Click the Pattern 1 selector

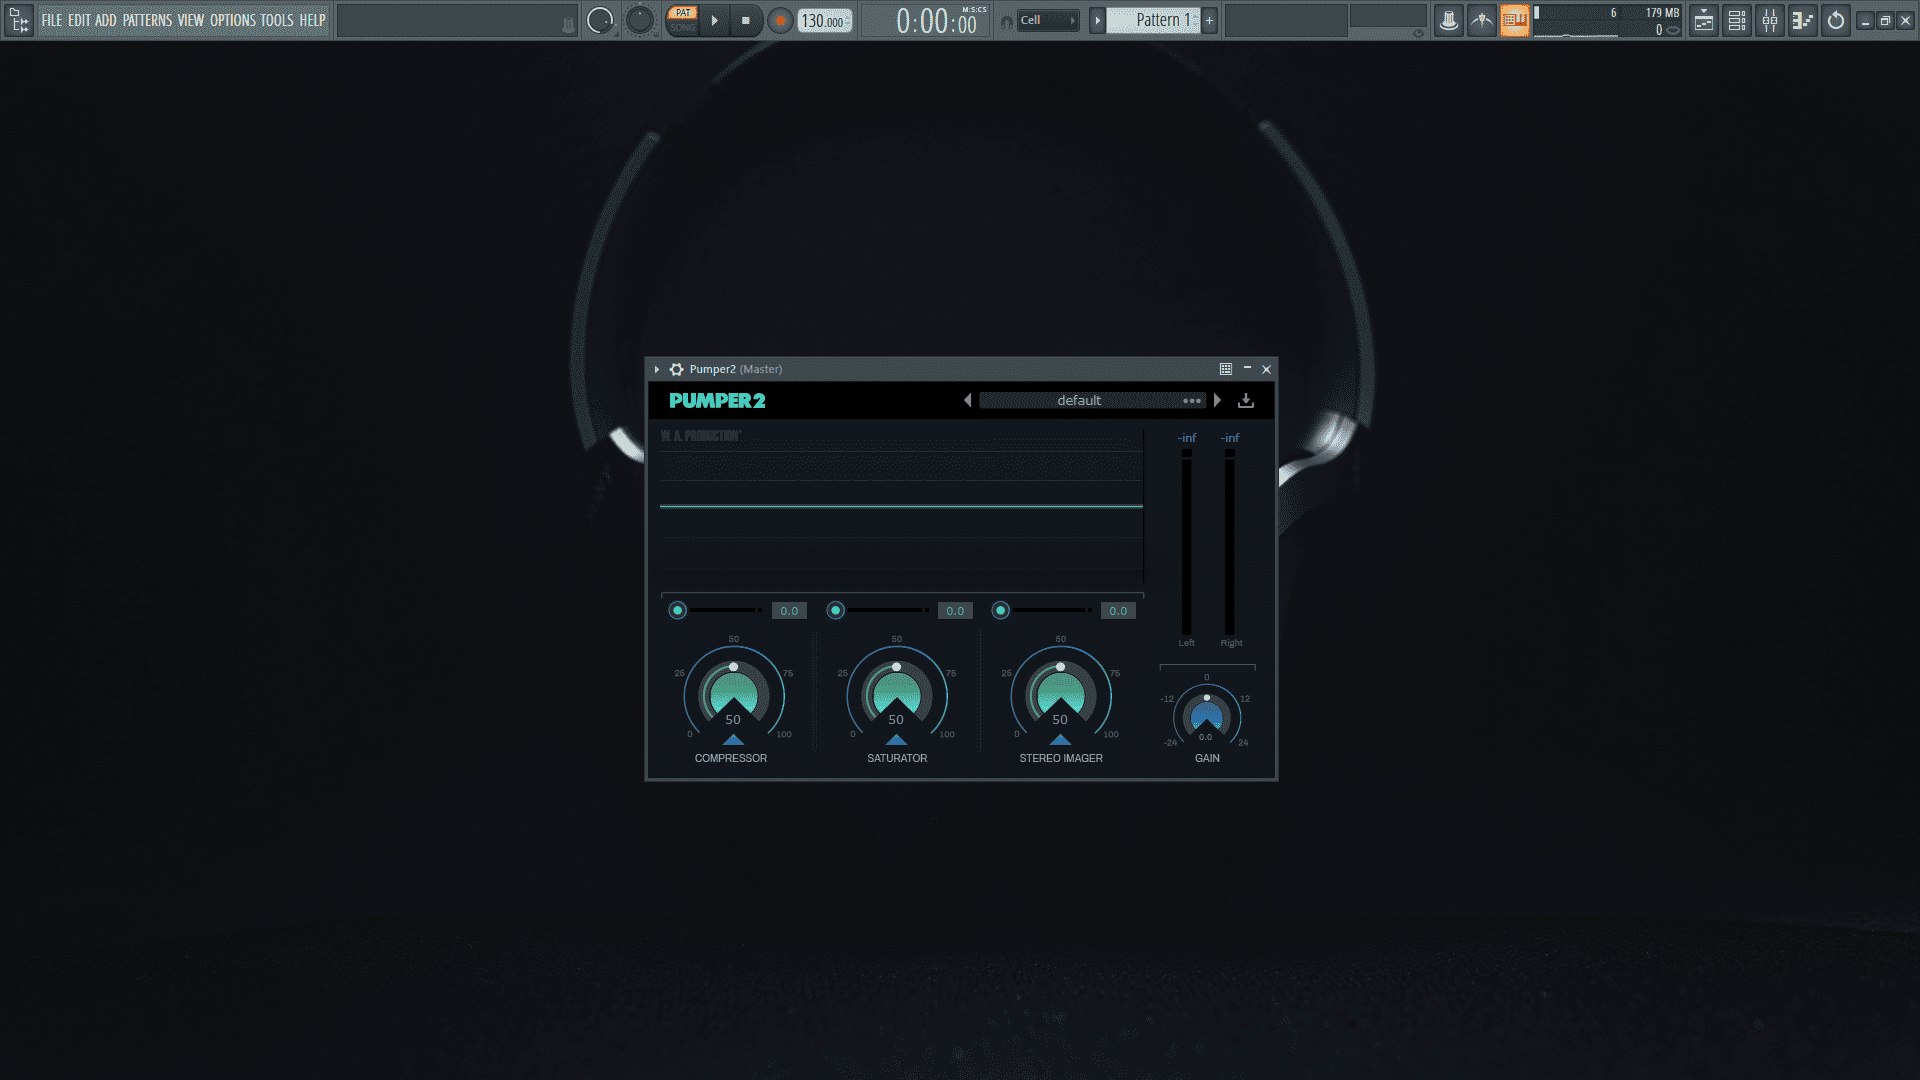[1153, 20]
